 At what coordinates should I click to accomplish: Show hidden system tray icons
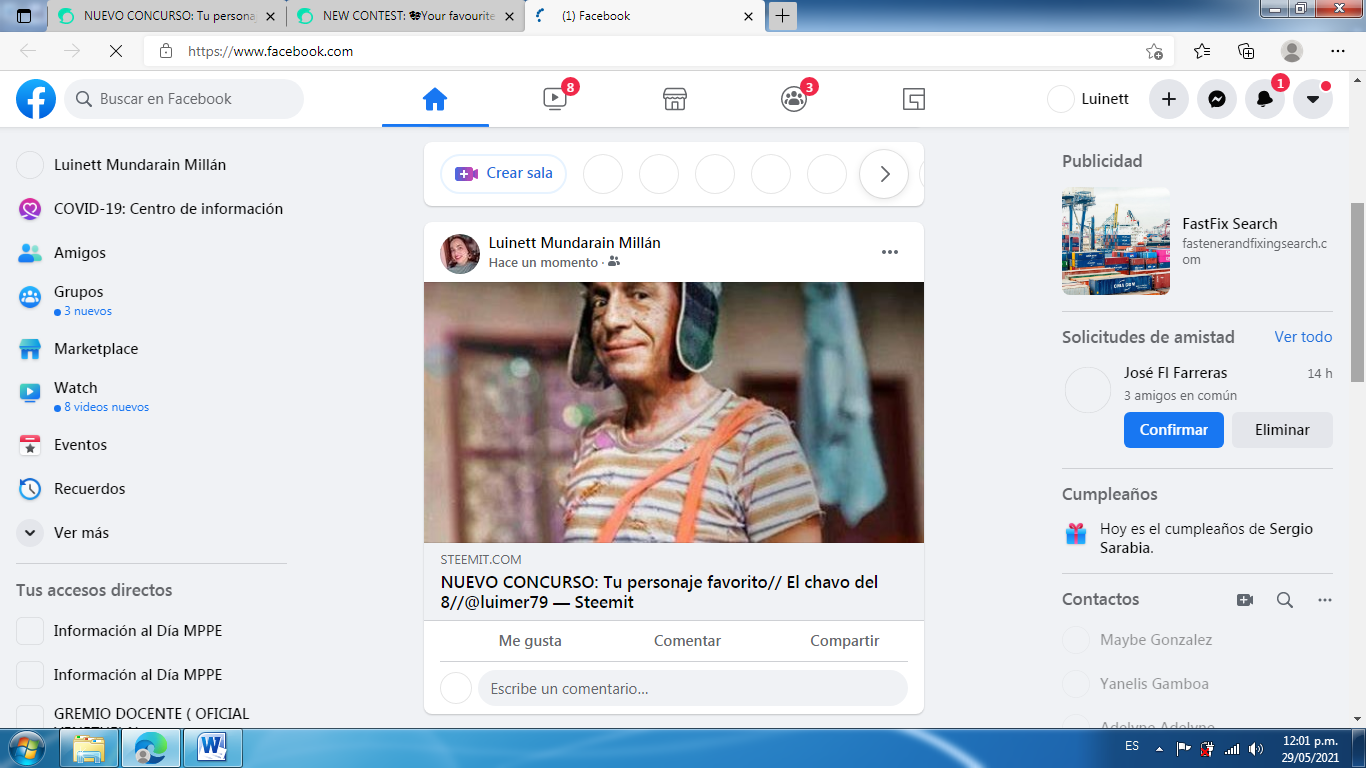pos(1159,748)
